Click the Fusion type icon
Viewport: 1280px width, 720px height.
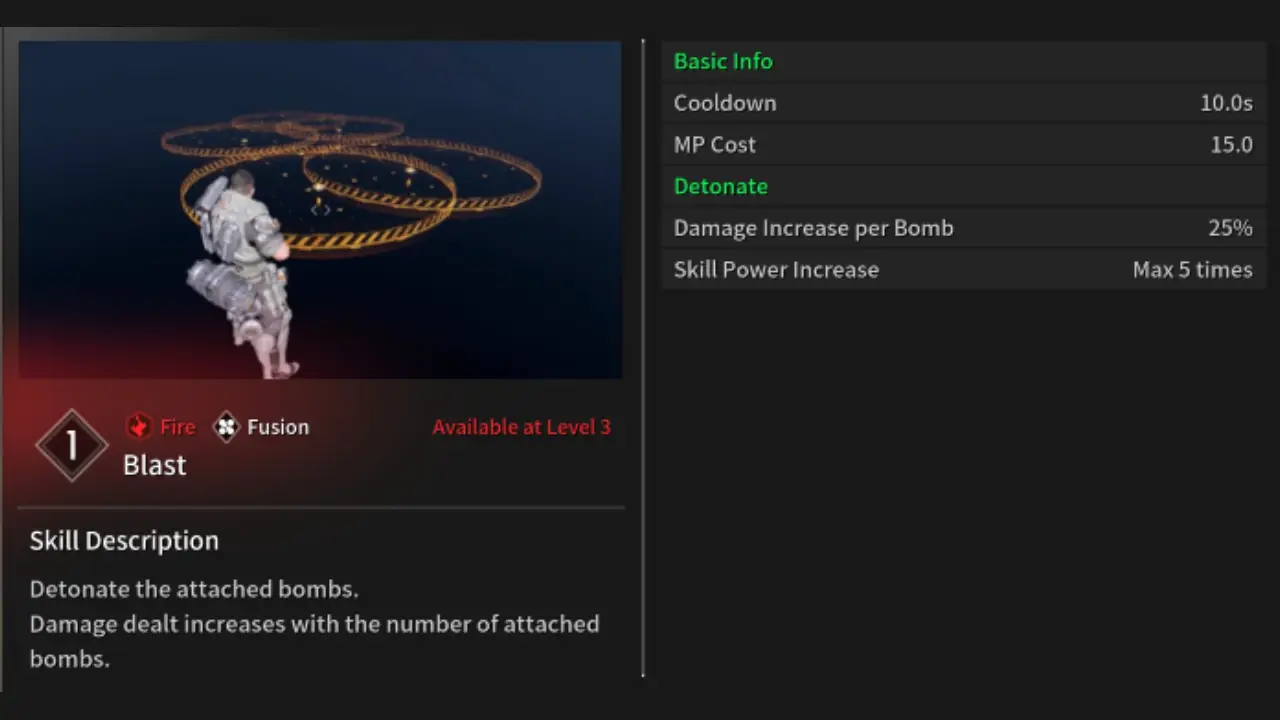coord(227,427)
